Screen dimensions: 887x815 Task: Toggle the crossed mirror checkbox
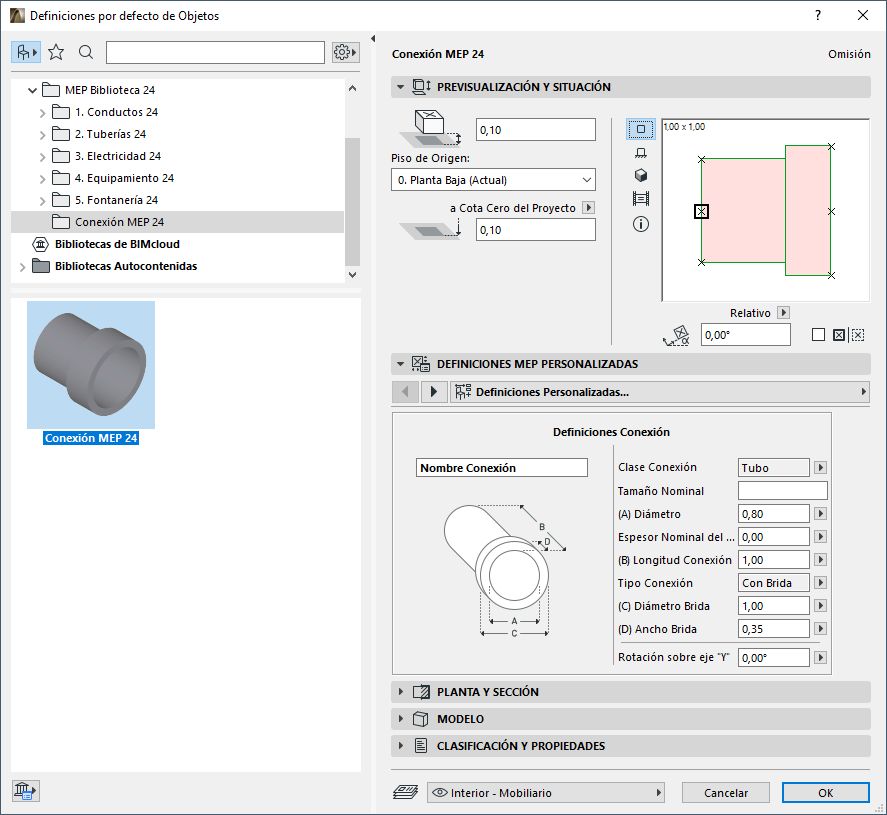[839, 335]
